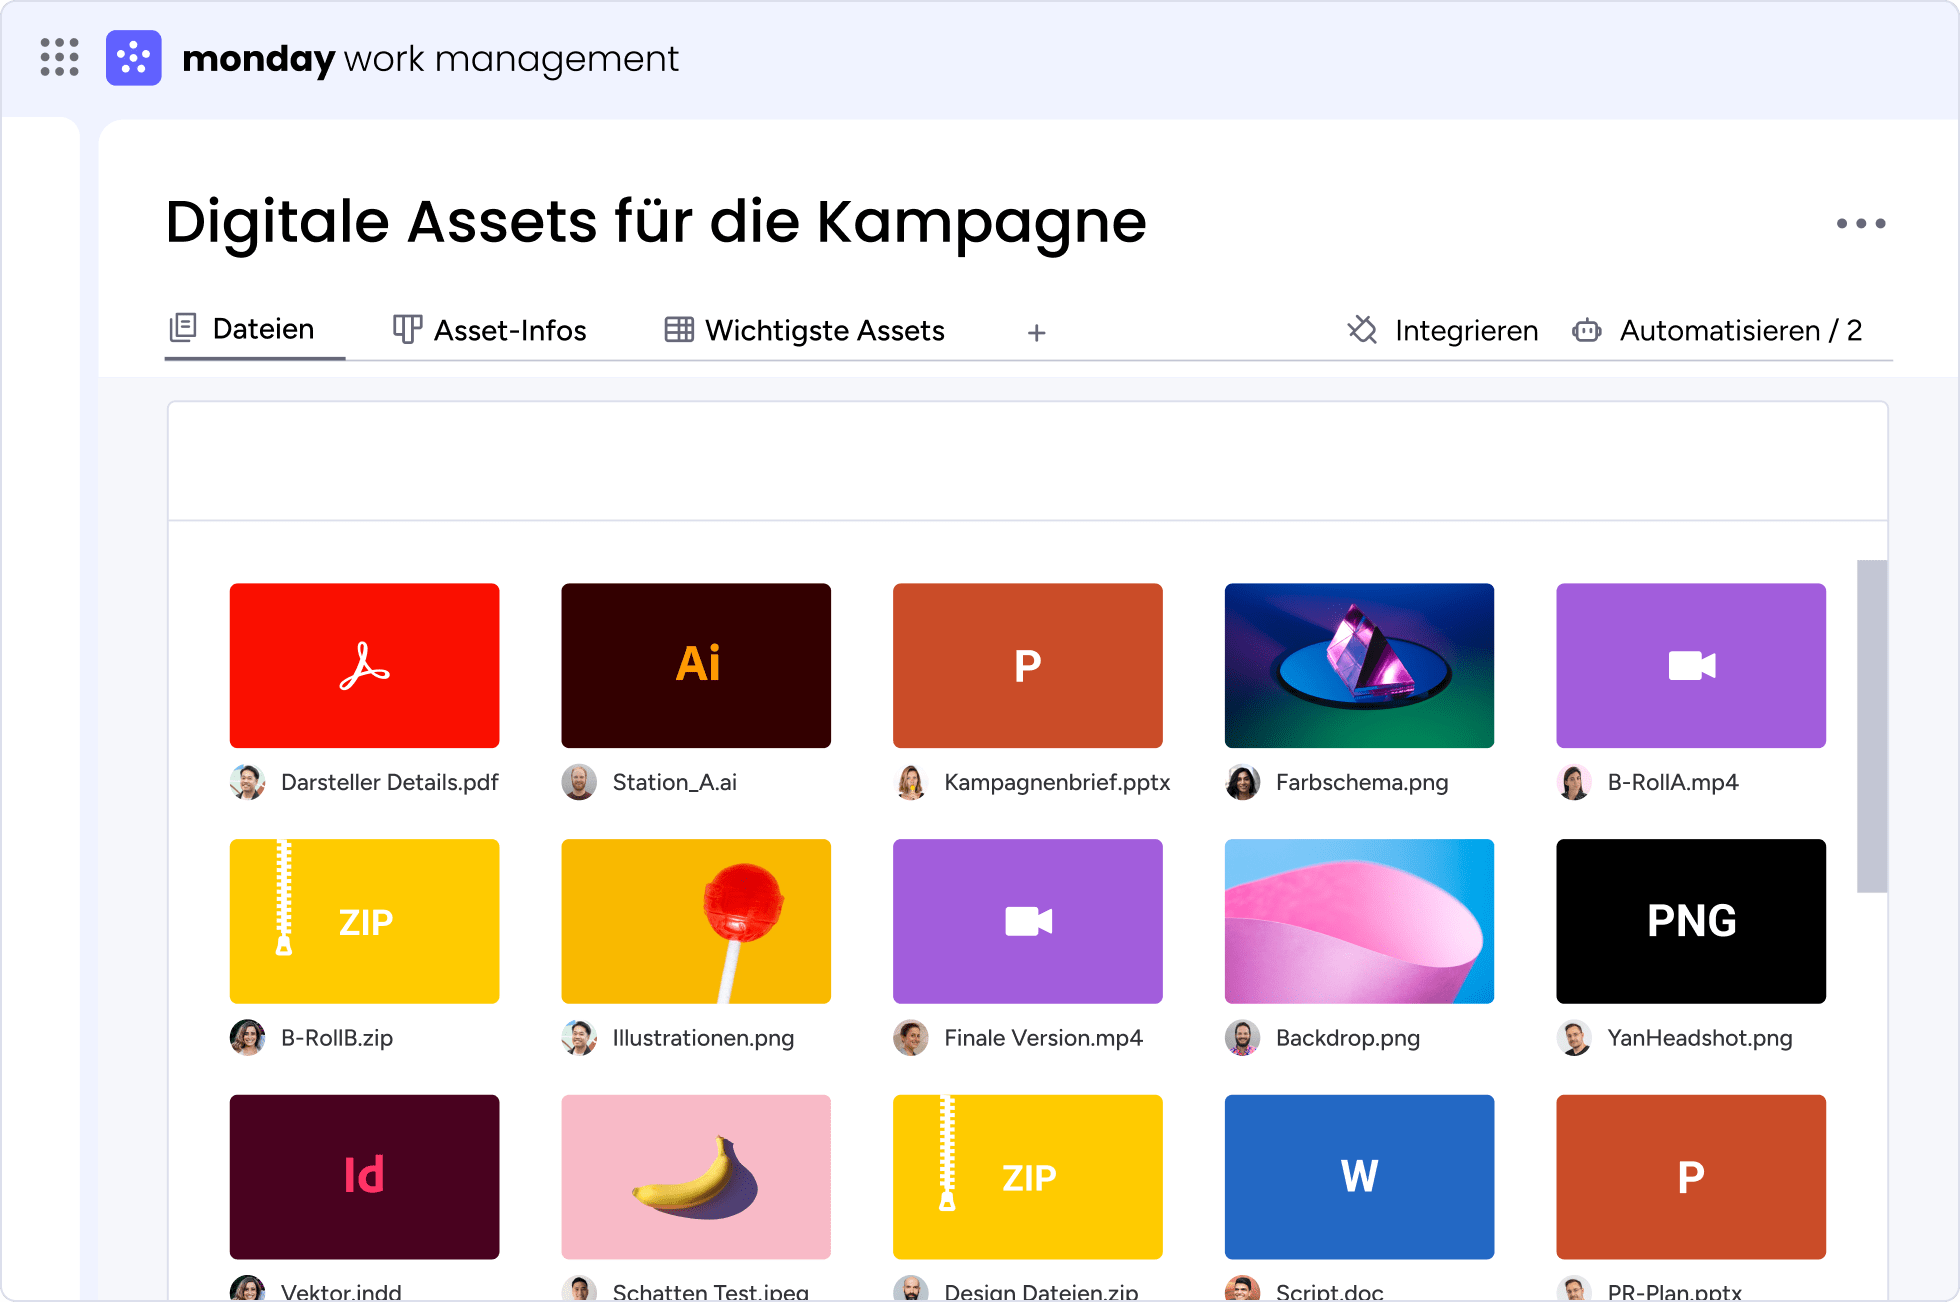Open the Farbschema.png crystal image

click(x=1359, y=665)
